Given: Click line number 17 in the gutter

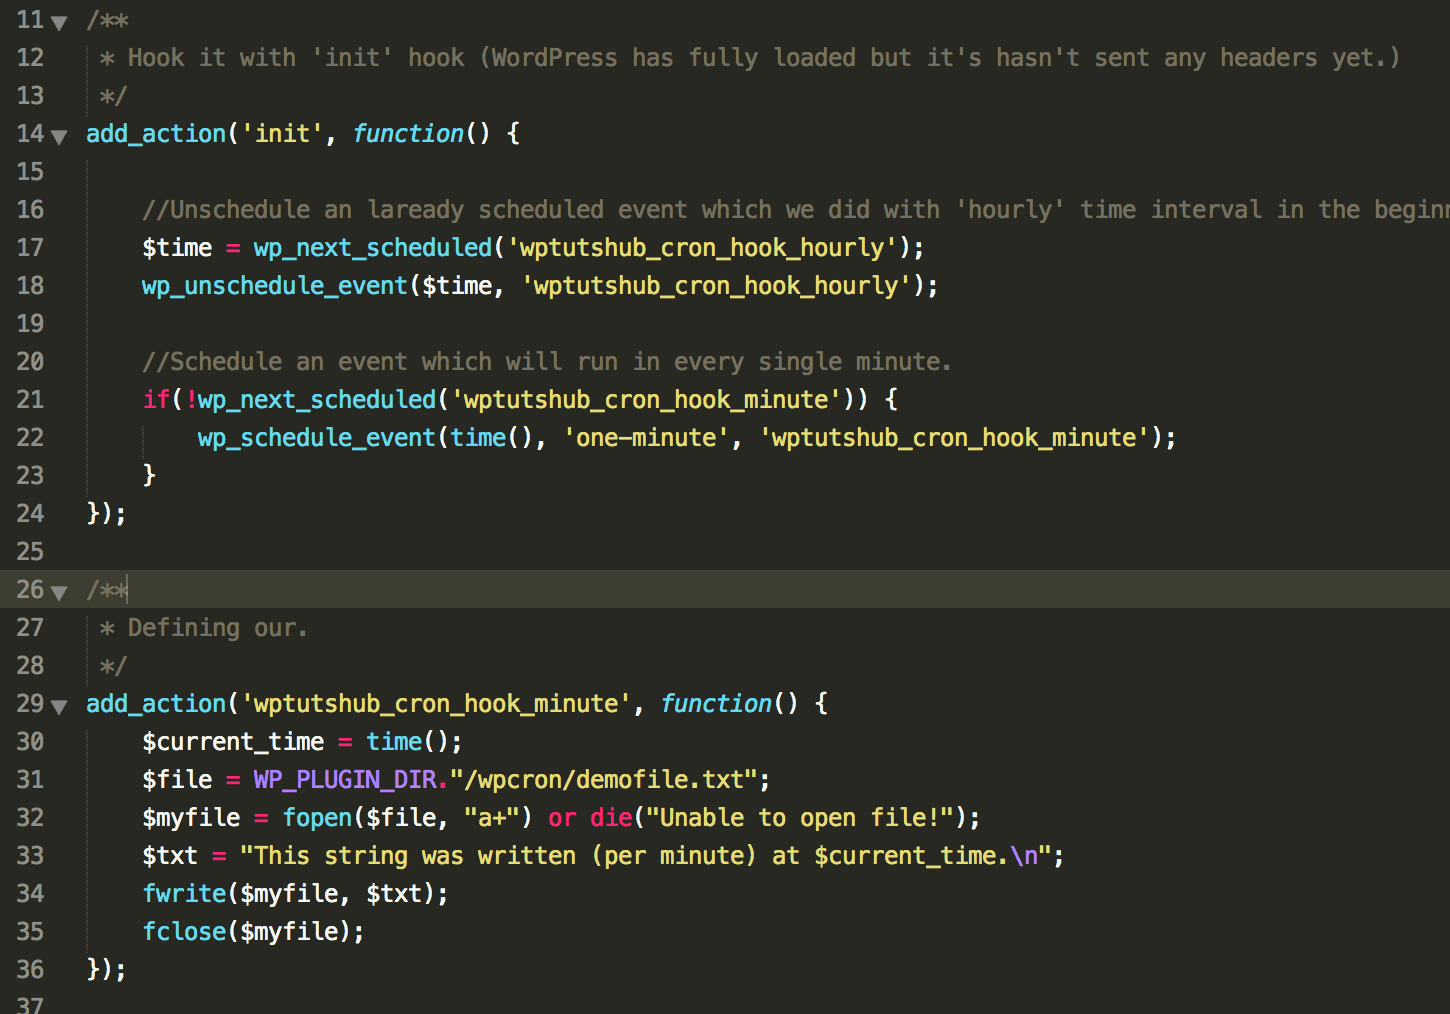Looking at the screenshot, I should pyautogui.click(x=30, y=248).
